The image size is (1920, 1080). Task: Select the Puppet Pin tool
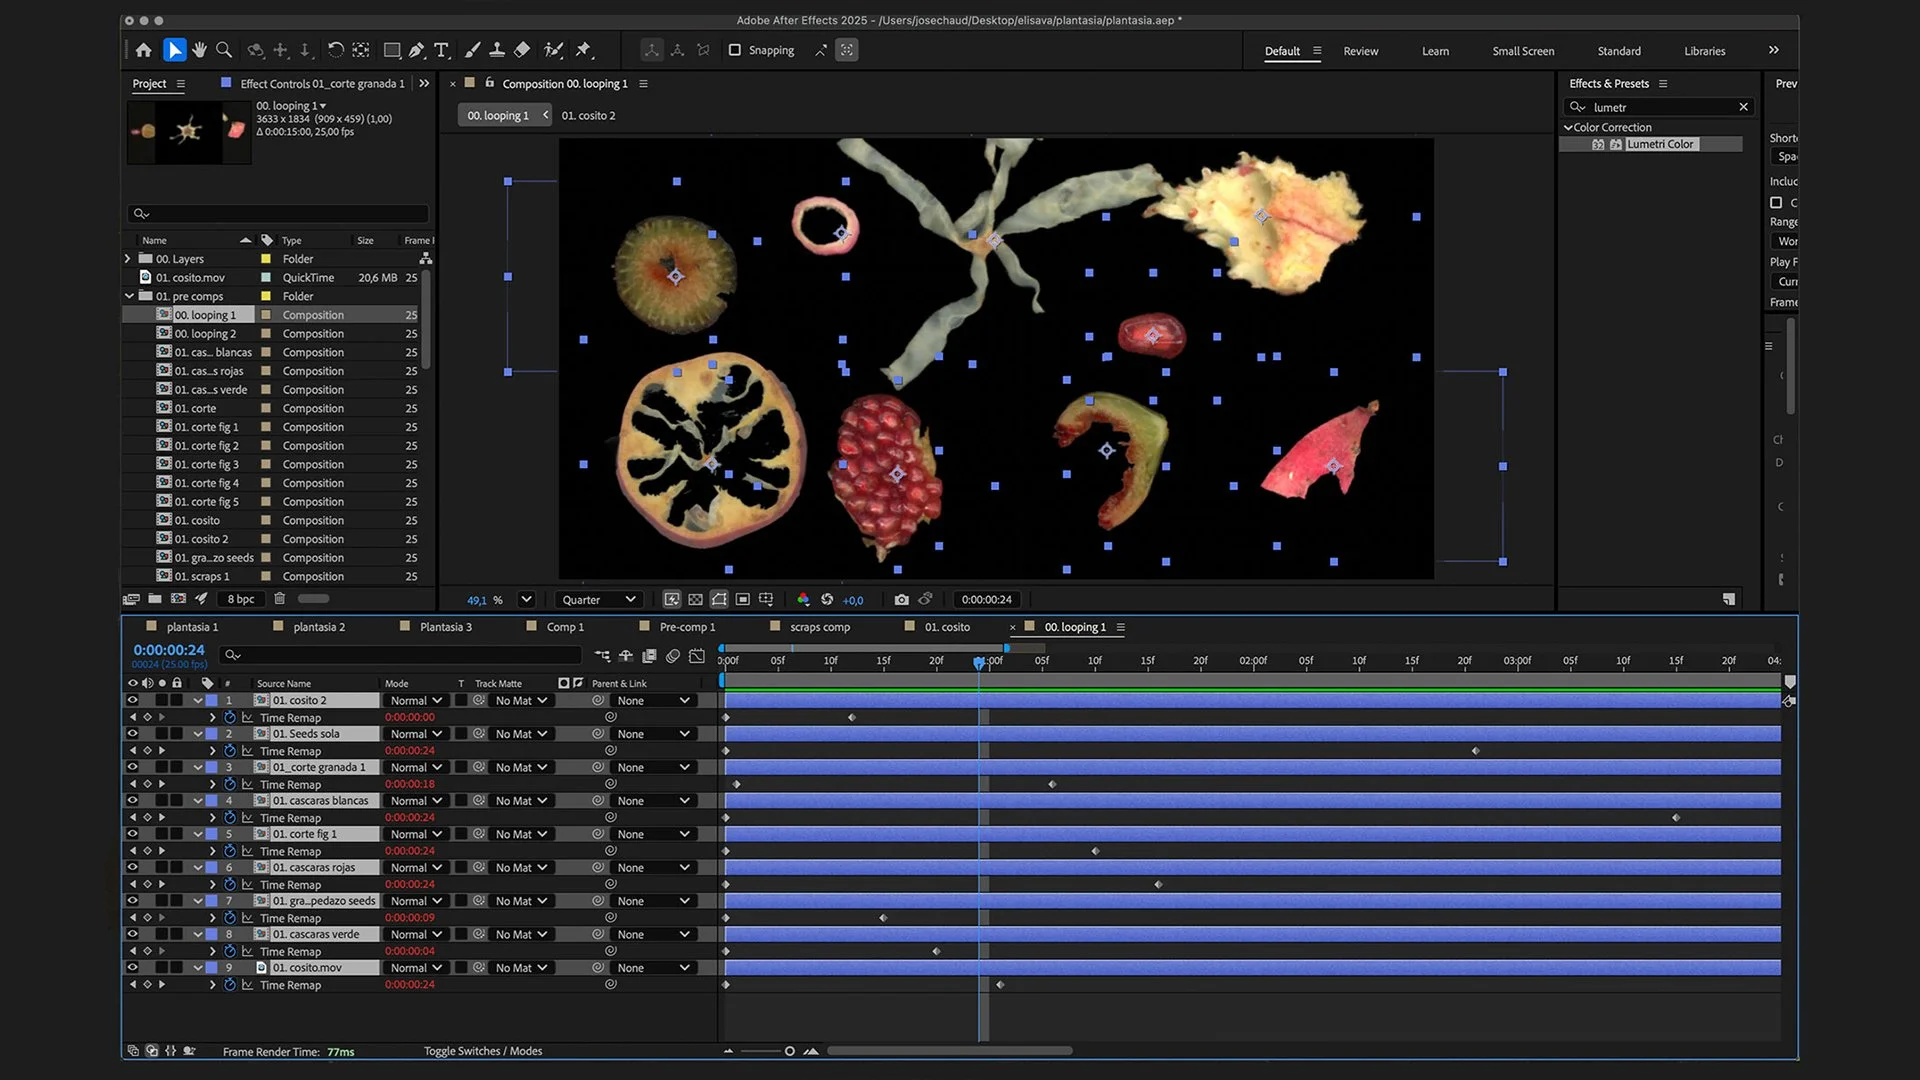coord(584,50)
